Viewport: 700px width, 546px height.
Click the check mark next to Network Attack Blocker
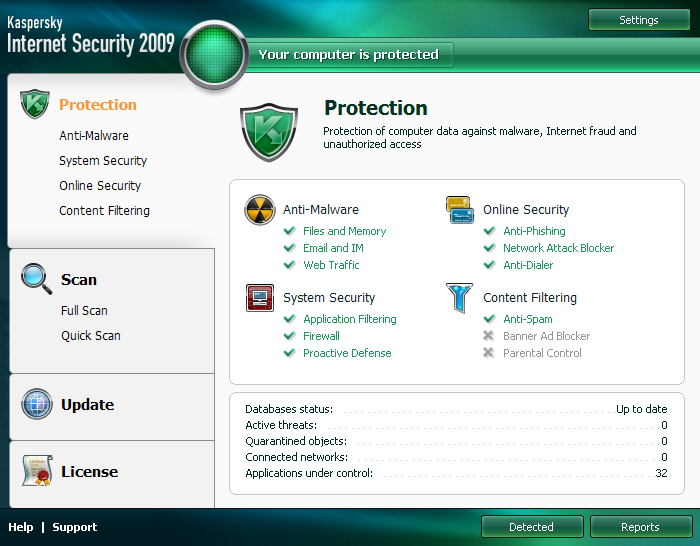490,248
